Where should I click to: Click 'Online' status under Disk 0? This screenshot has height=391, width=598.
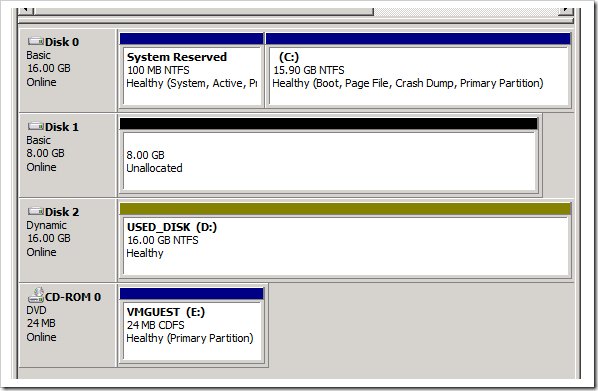click(41, 82)
